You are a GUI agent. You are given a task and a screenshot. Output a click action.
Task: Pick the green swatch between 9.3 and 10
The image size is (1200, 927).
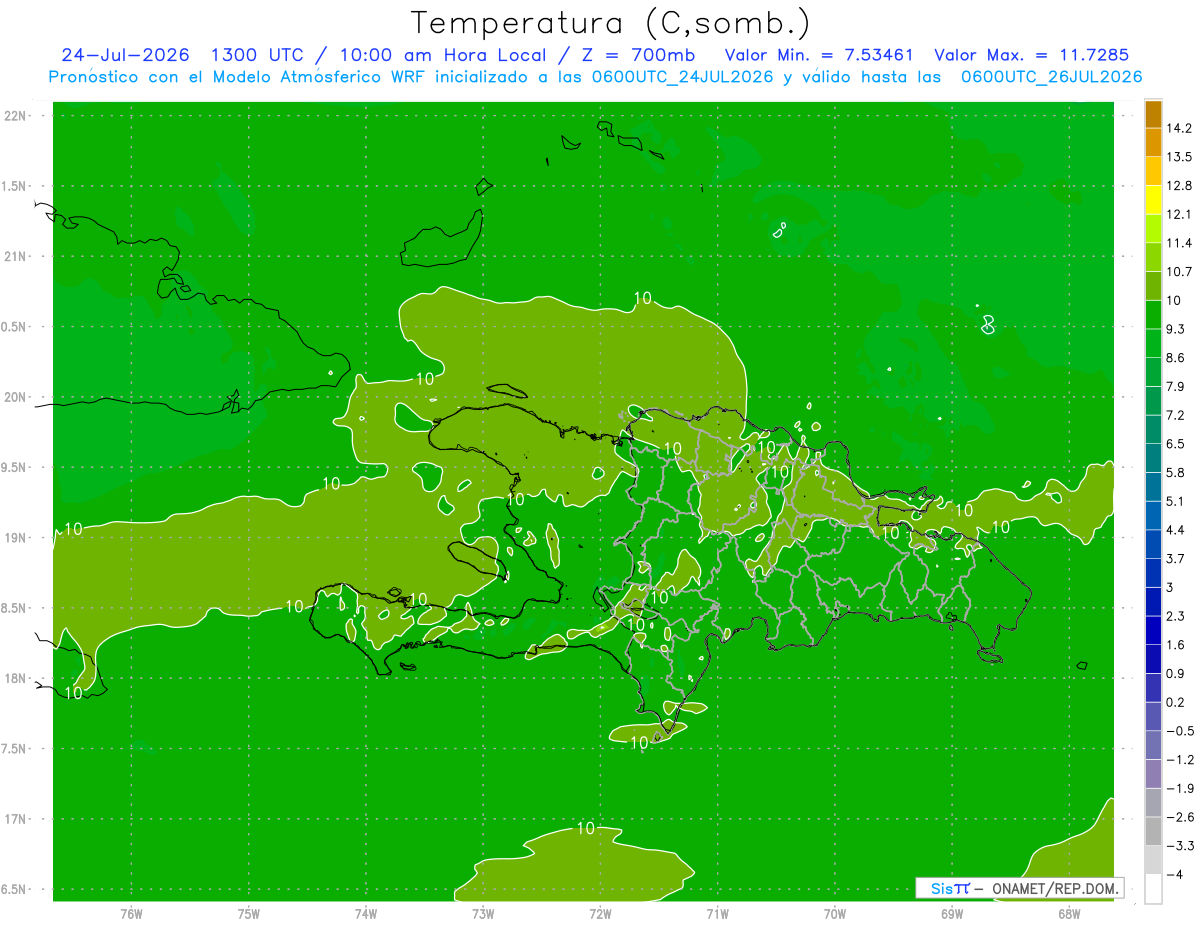point(1153,315)
